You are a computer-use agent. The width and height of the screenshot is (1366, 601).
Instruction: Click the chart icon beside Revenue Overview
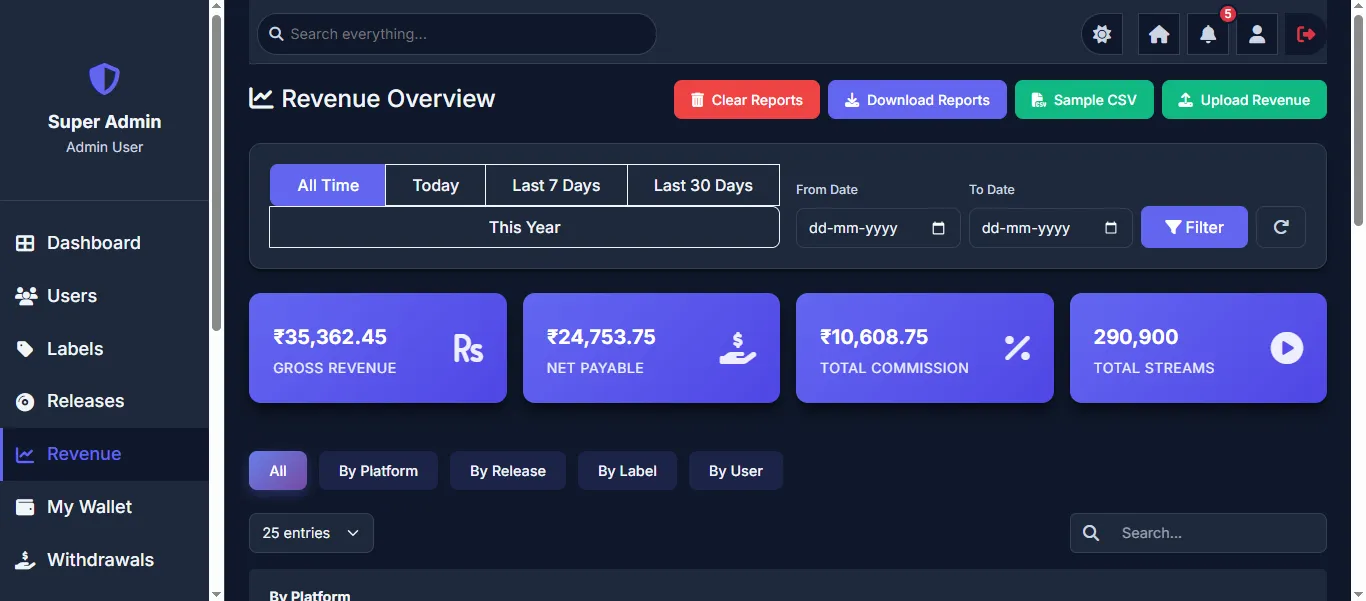click(x=261, y=98)
